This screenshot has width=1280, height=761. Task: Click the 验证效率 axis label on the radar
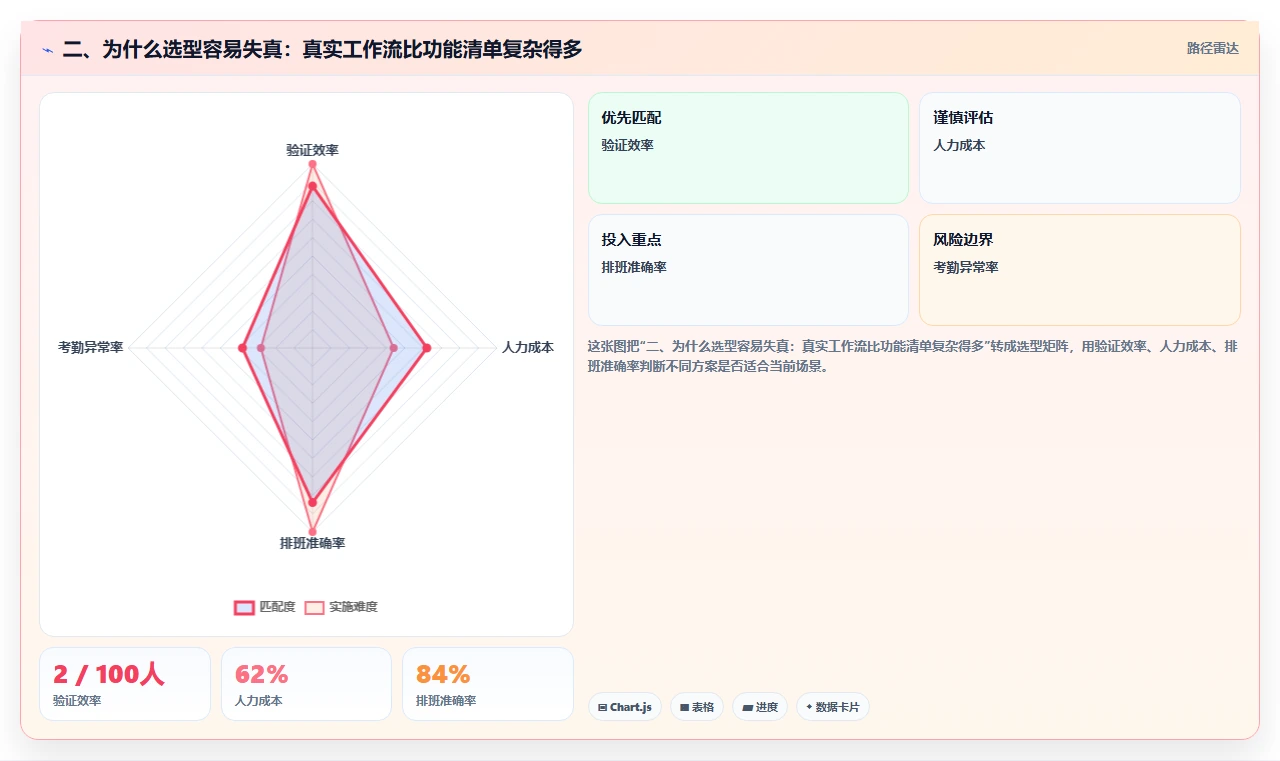pos(312,150)
